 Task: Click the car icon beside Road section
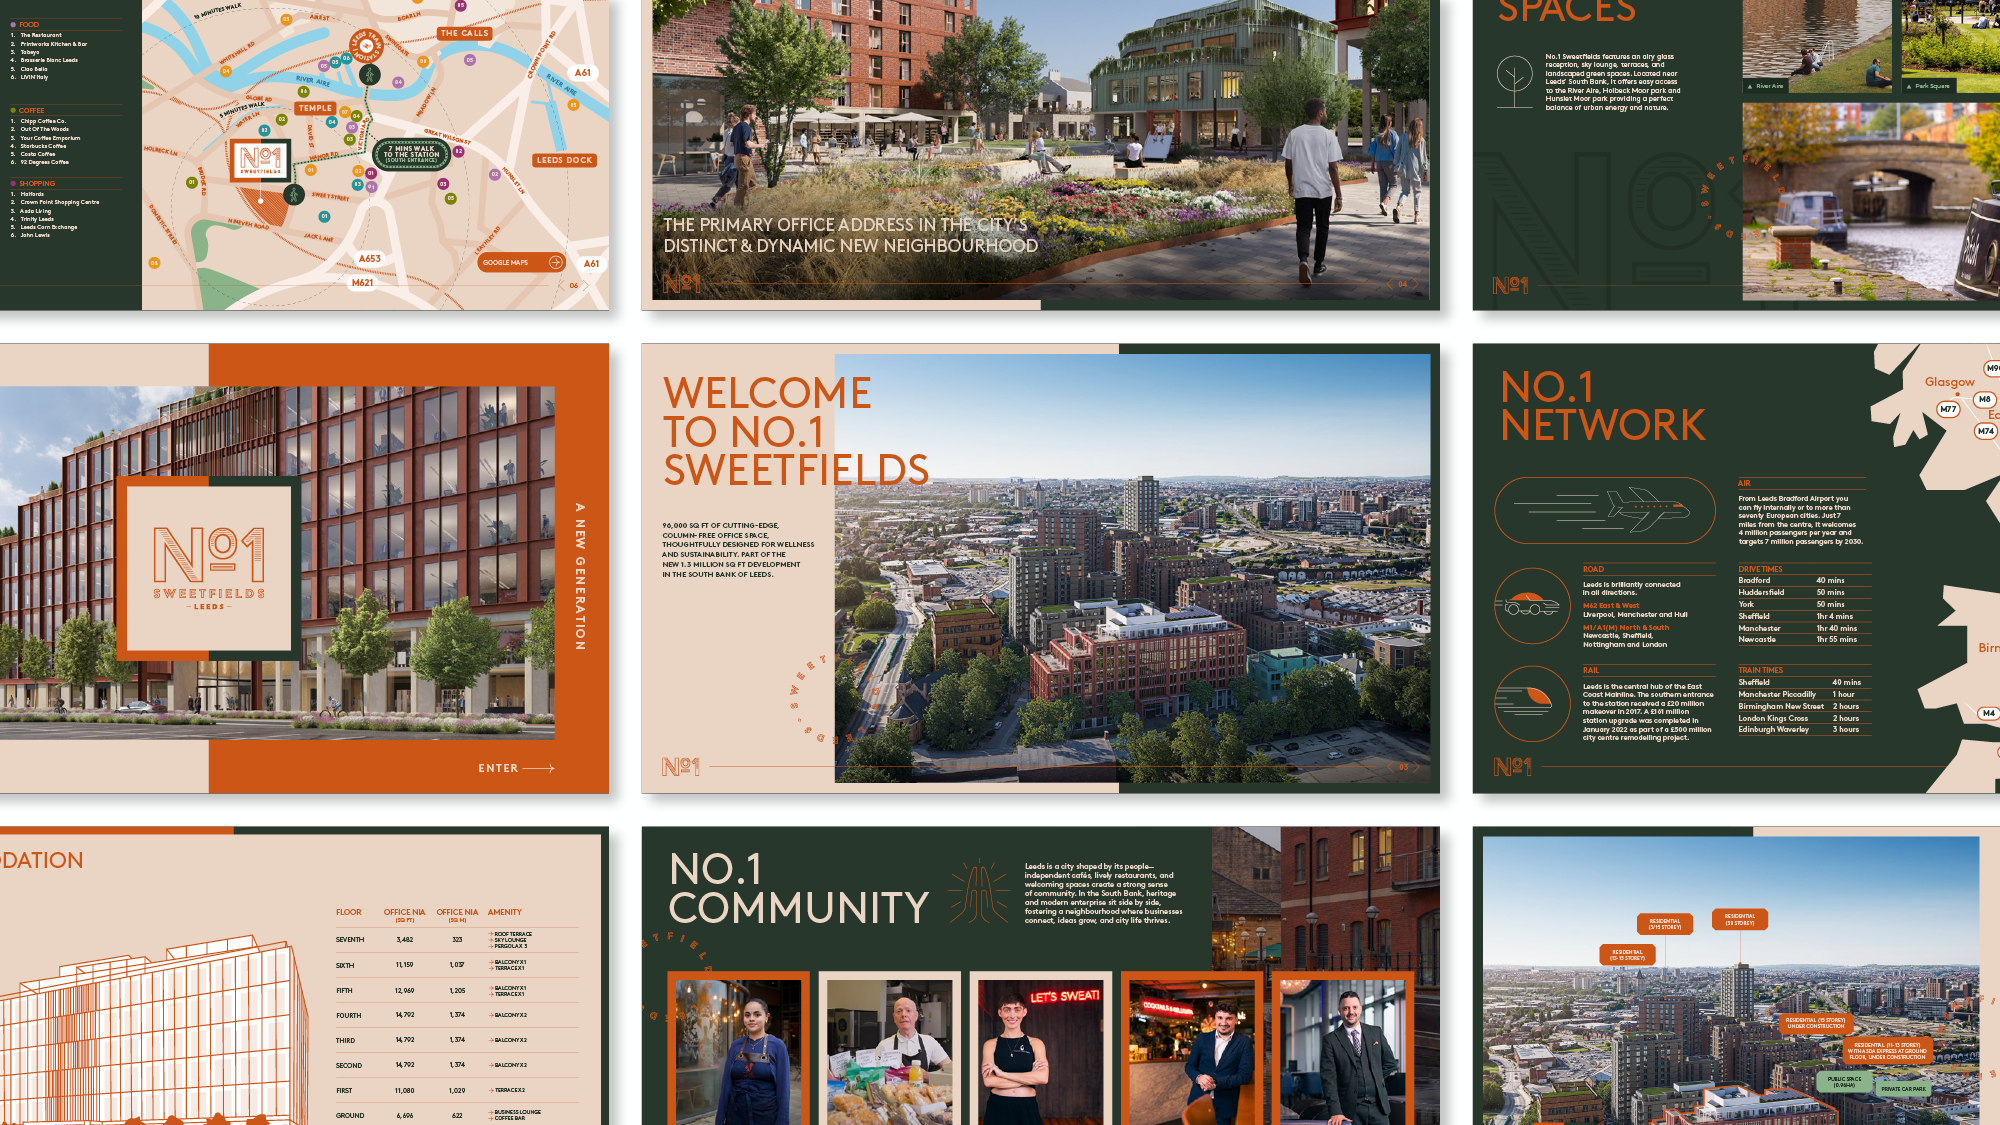point(1531,605)
